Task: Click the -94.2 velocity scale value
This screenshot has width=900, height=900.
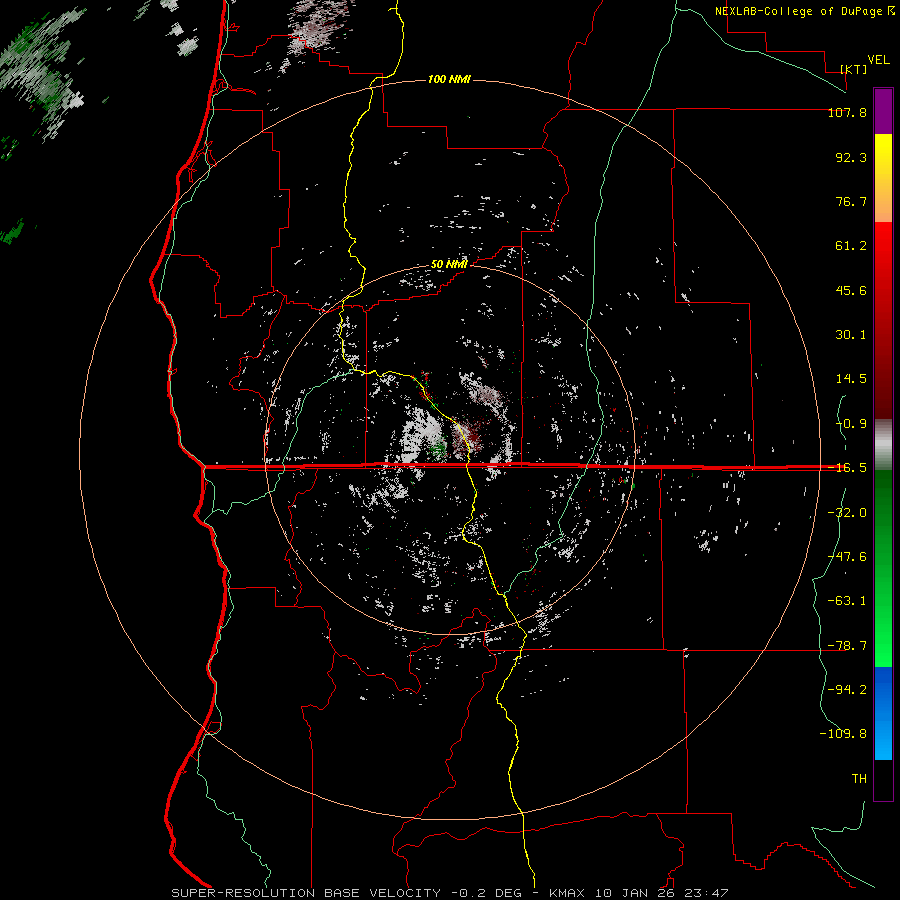Action: (x=847, y=690)
